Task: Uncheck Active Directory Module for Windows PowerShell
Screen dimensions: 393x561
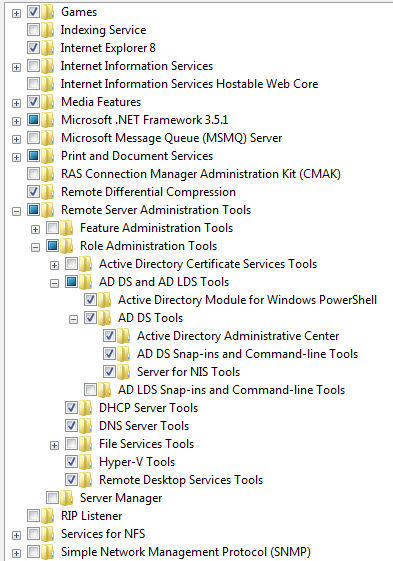Action: click(90, 299)
